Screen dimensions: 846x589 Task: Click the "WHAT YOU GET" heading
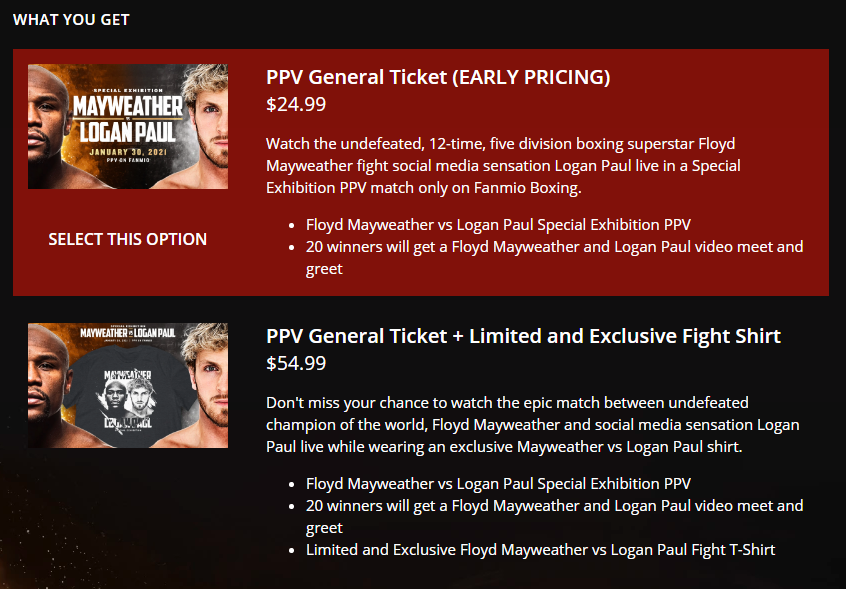click(x=71, y=19)
